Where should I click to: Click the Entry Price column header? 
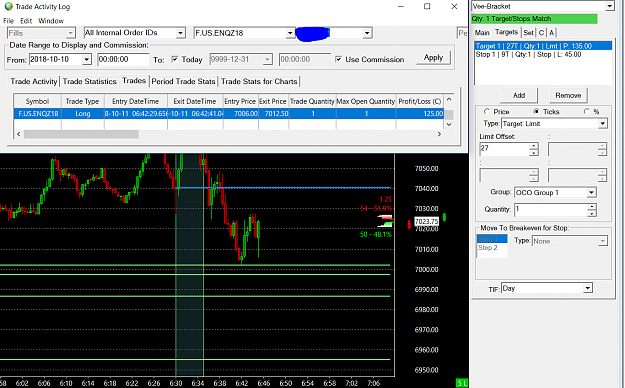click(x=240, y=101)
